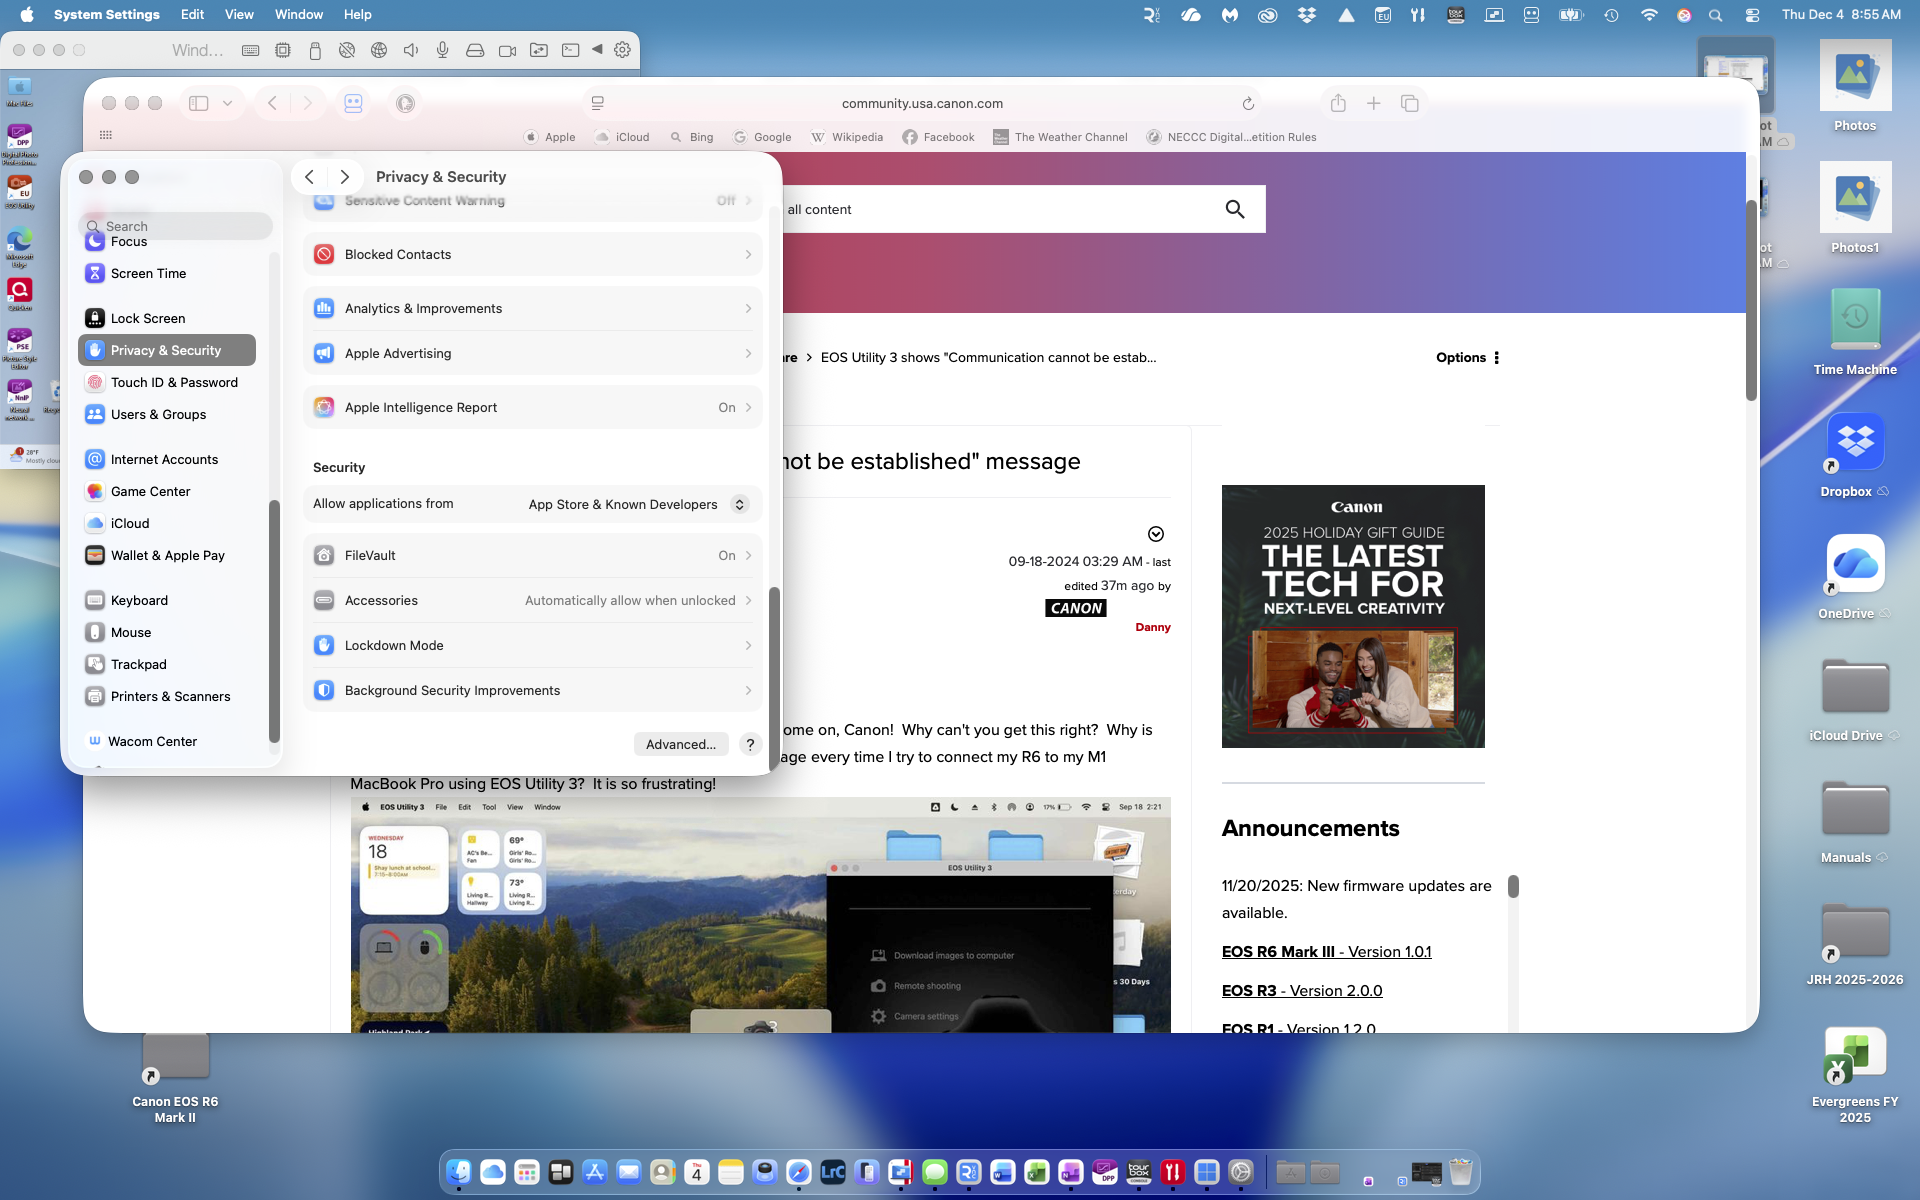The height and width of the screenshot is (1200, 1920).
Task: Click the Dropbox icon in menu bar
Action: [x=1307, y=15]
